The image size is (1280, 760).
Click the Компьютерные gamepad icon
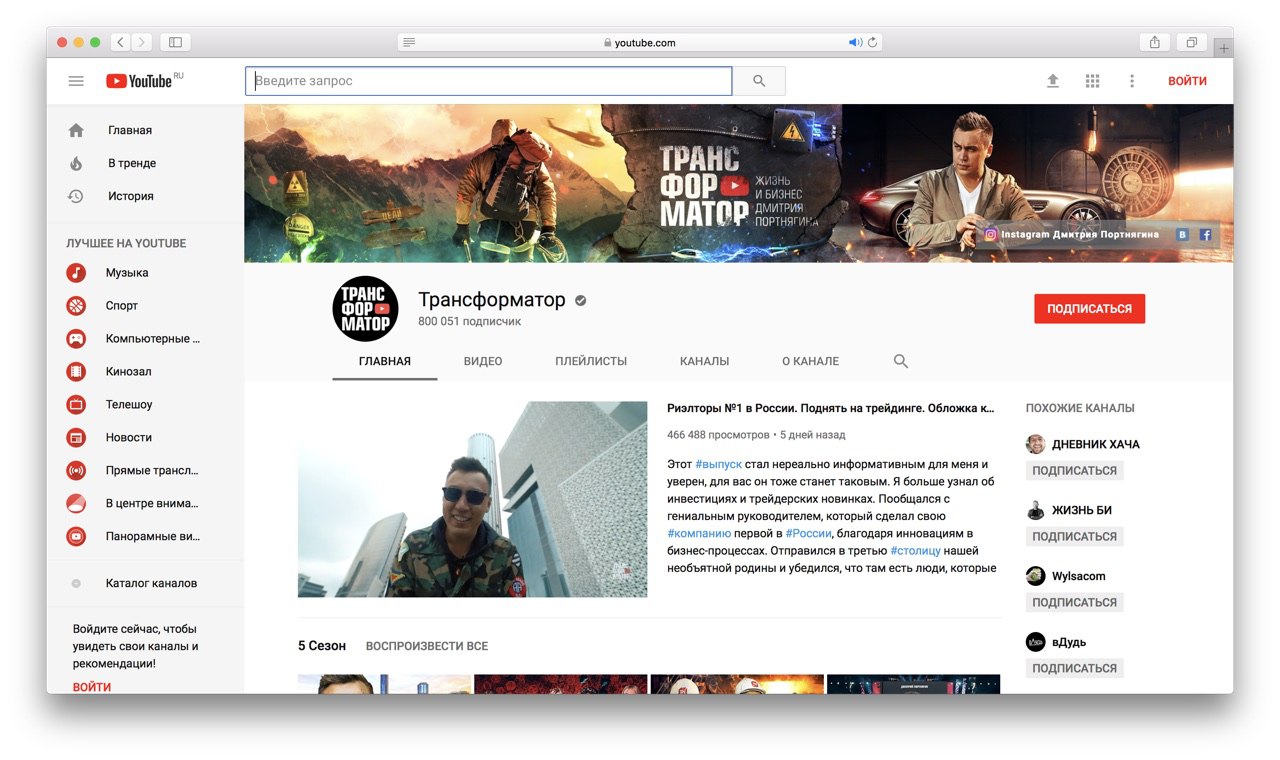[x=76, y=339]
